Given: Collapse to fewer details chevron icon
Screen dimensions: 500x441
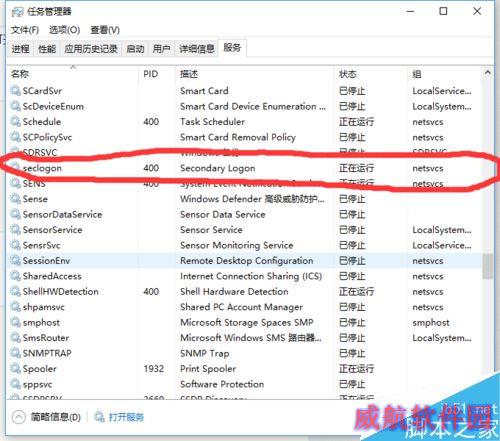Looking at the screenshot, I should [x=19, y=417].
